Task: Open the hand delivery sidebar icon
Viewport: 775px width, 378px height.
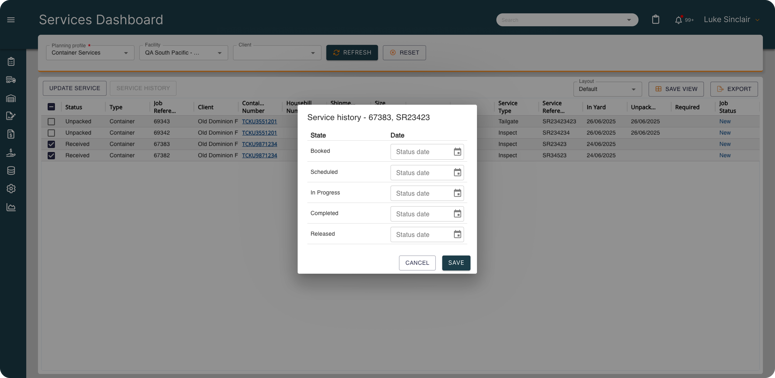Action: 11,153
